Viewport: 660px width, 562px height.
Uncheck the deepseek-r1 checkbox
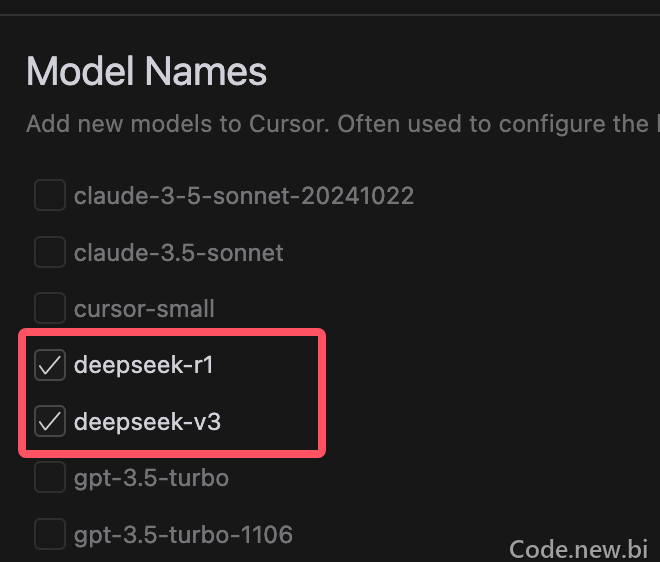point(50,365)
